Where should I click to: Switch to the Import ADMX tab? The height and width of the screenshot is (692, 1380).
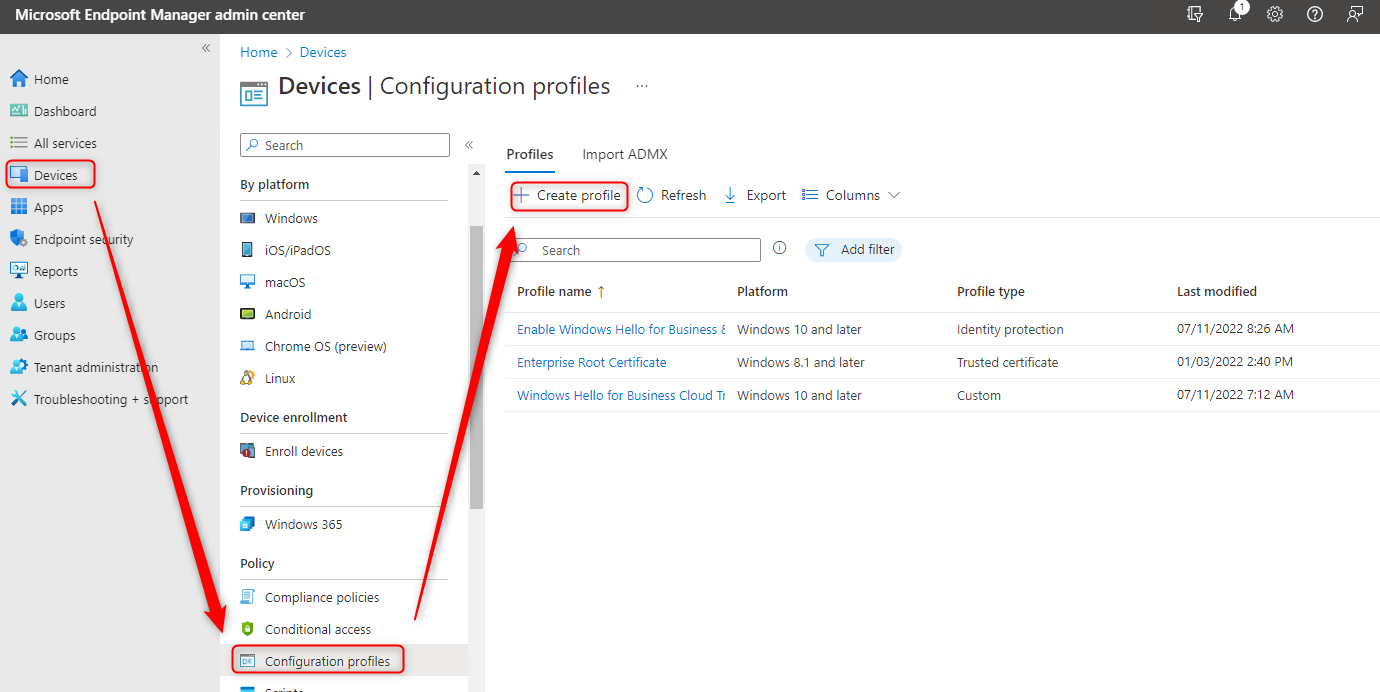coord(624,154)
